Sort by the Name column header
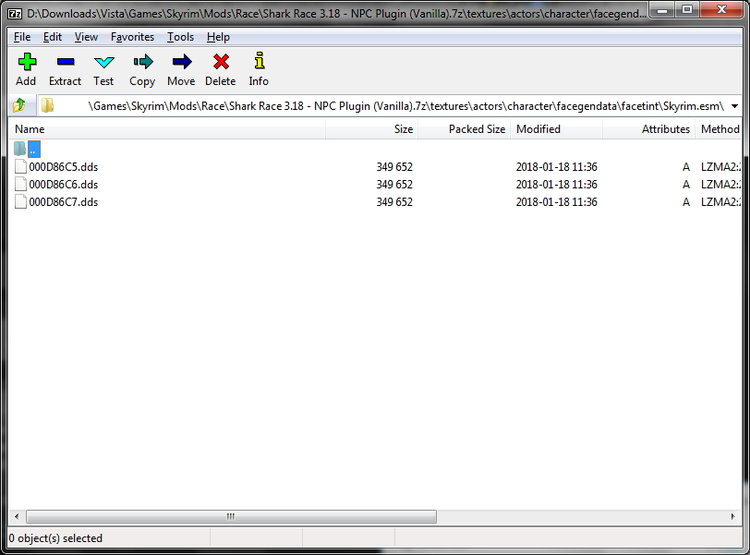 click(x=167, y=129)
